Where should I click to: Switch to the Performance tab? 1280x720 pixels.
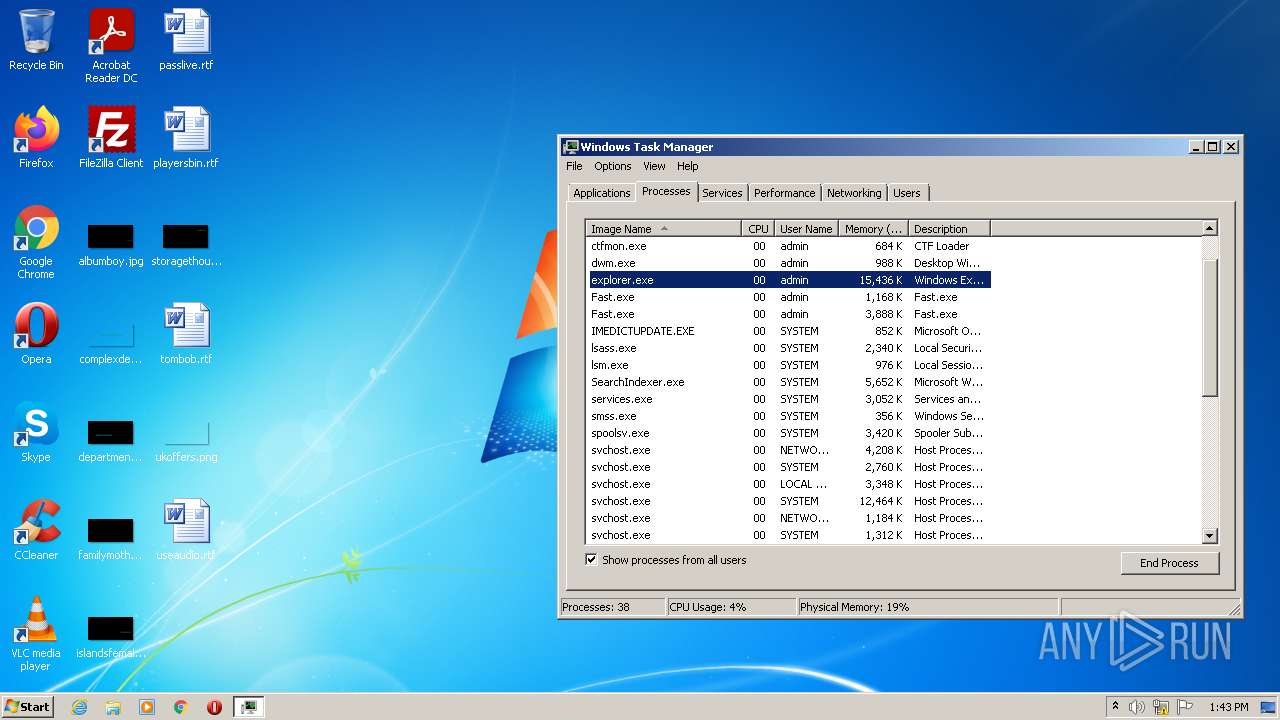point(784,193)
